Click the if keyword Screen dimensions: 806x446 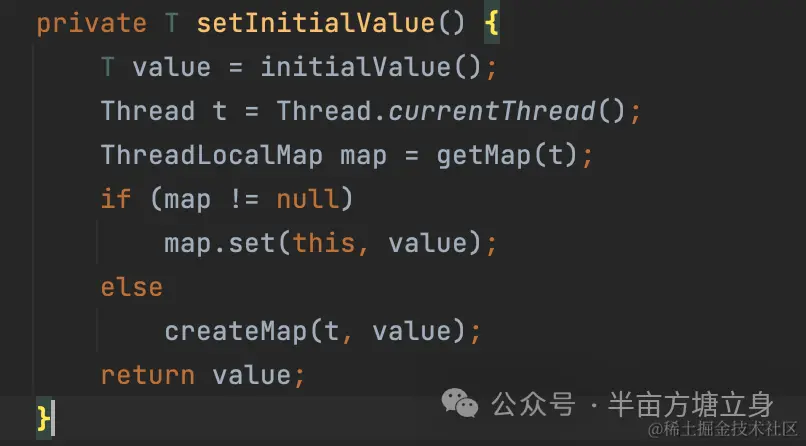click(x=115, y=199)
